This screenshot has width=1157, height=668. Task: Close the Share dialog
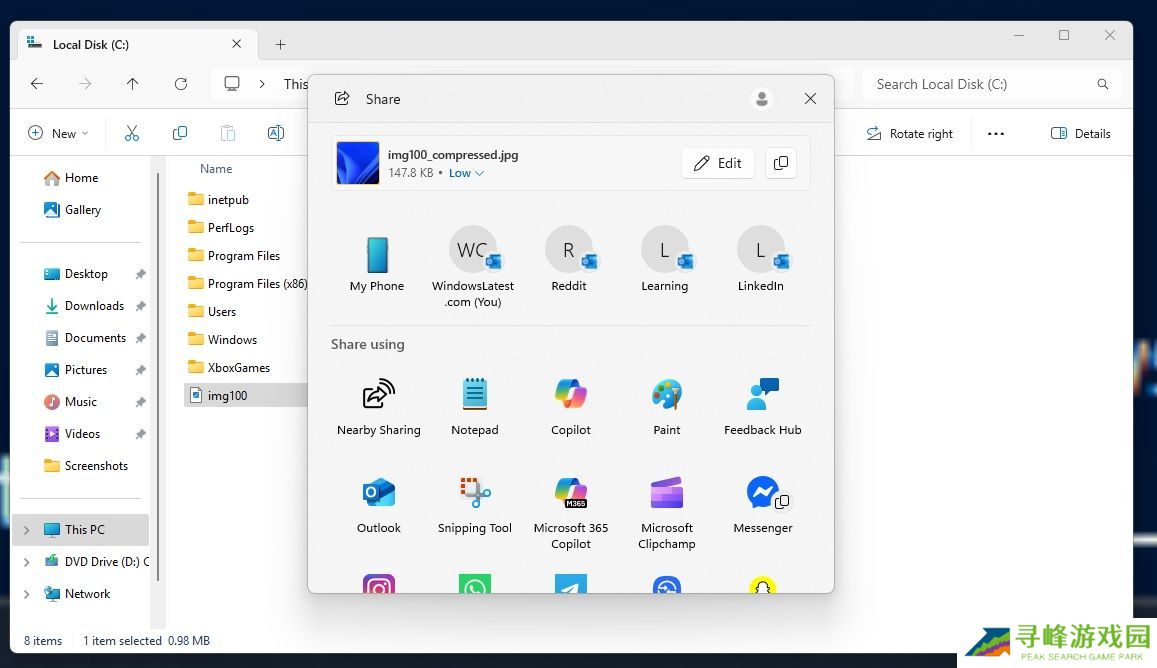click(810, 98)
